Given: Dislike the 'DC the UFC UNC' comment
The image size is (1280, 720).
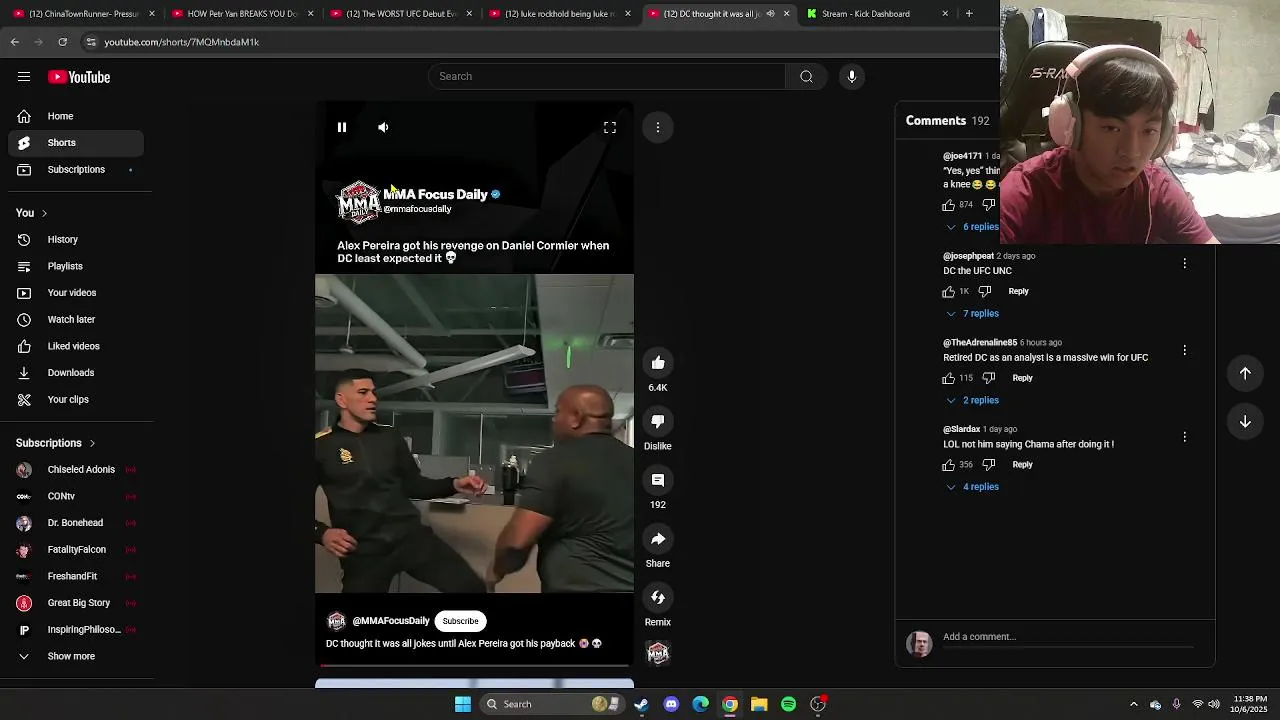Looking at the screenshot, I should point(985,292).
